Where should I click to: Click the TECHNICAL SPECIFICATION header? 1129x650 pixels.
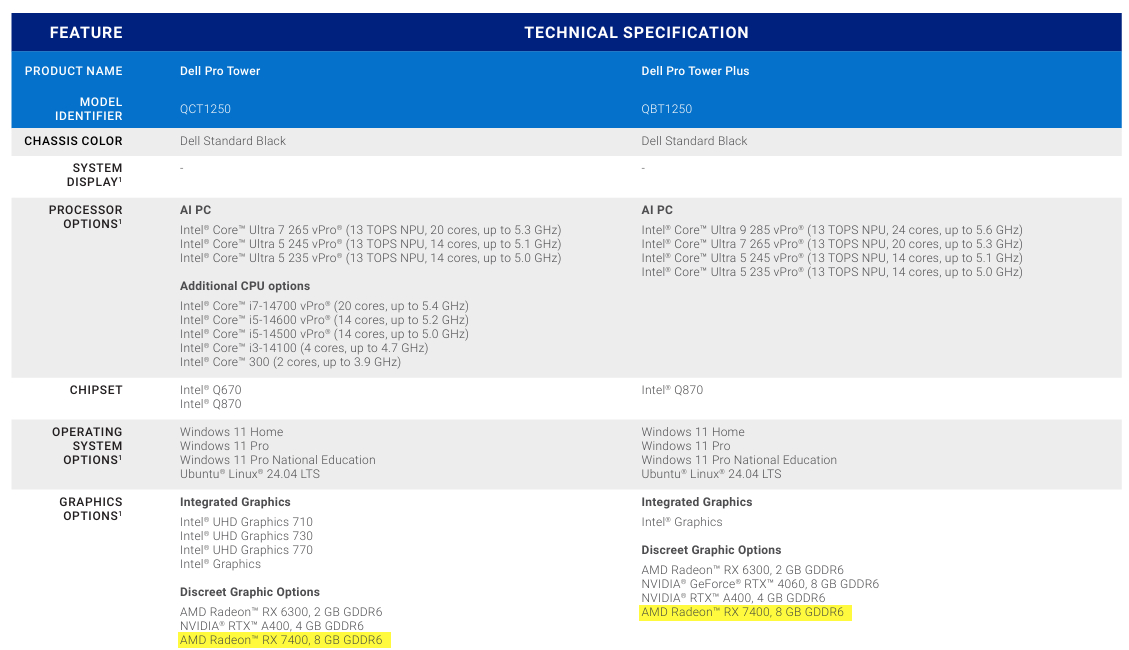tap(636, 32)
